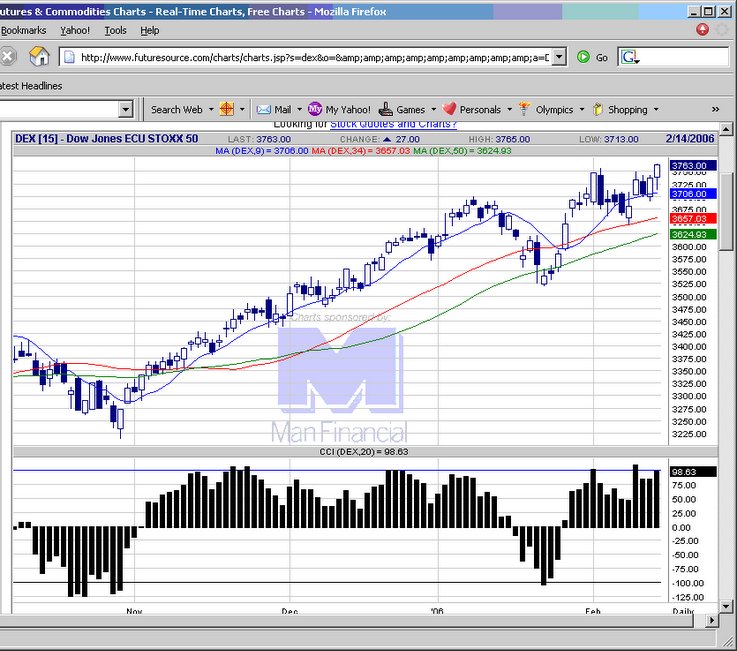This screenshot has height=651, width=737.
Task: Show more Yahoo toolbar items chevron
Action: pyautogui.click(x=715, y=110)
